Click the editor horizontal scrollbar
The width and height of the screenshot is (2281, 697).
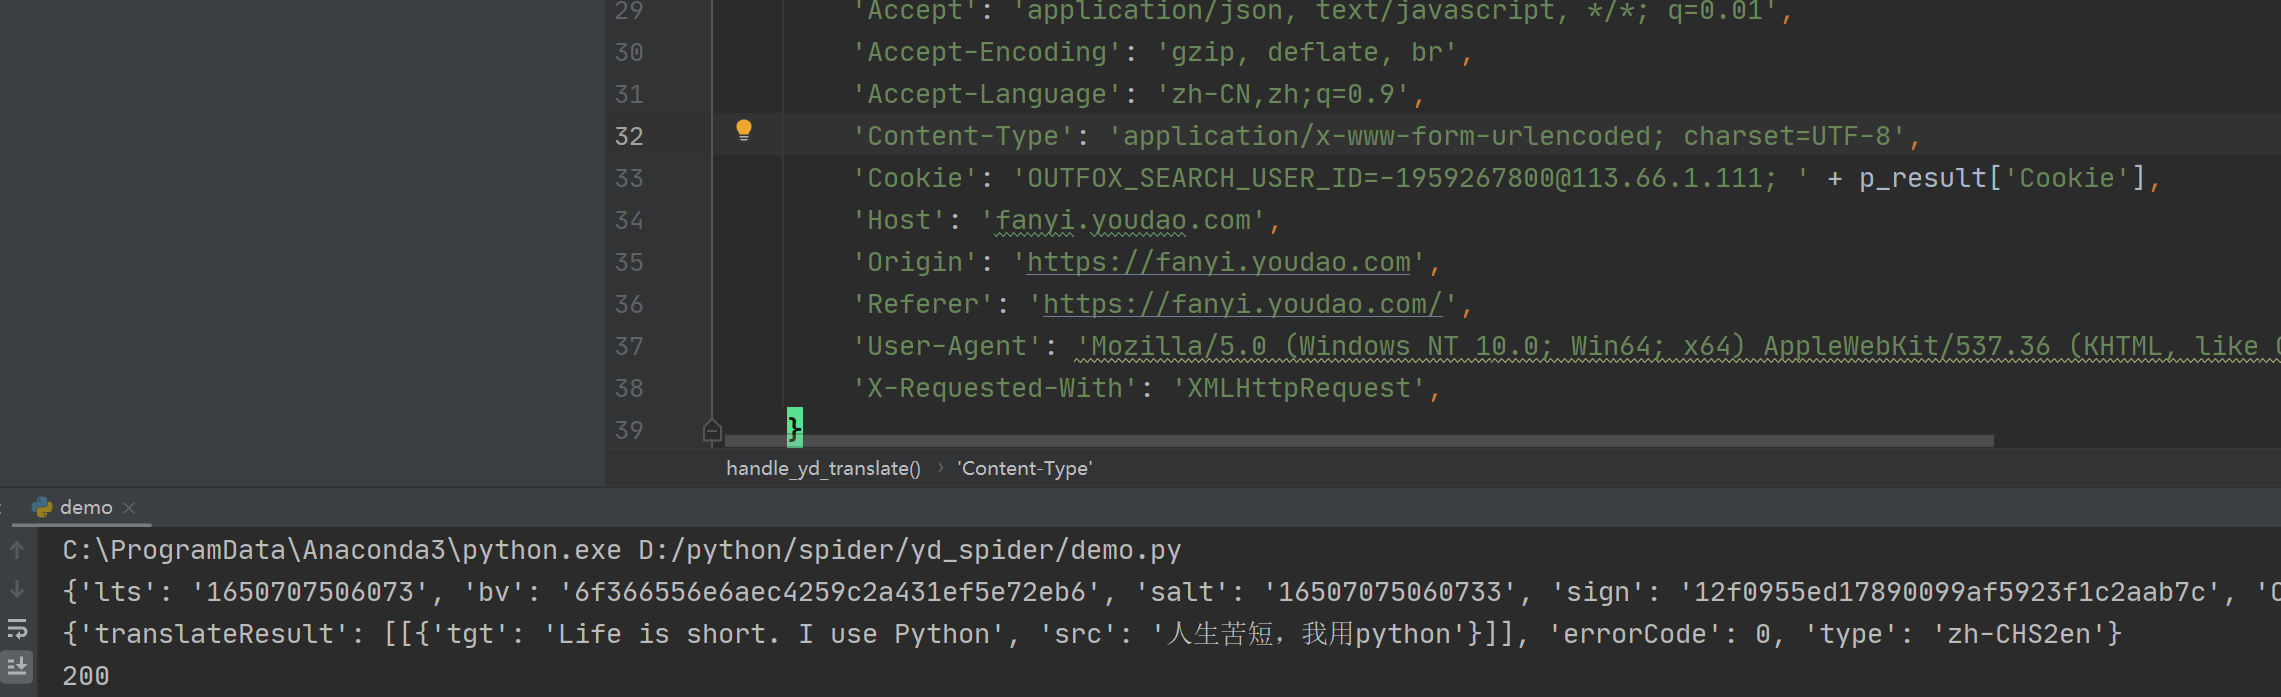1359,441
